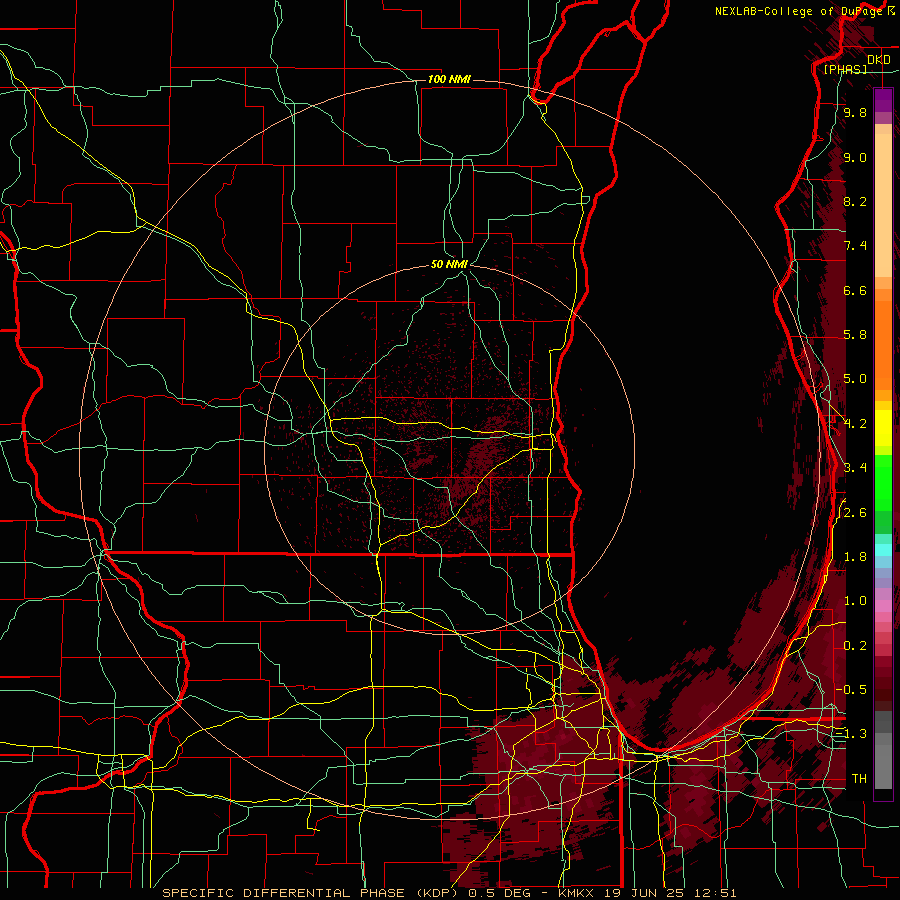The height and width of the screenshot is (900, 900).
Task: Click the '4.2' legend value
Action: pos(855,424)
